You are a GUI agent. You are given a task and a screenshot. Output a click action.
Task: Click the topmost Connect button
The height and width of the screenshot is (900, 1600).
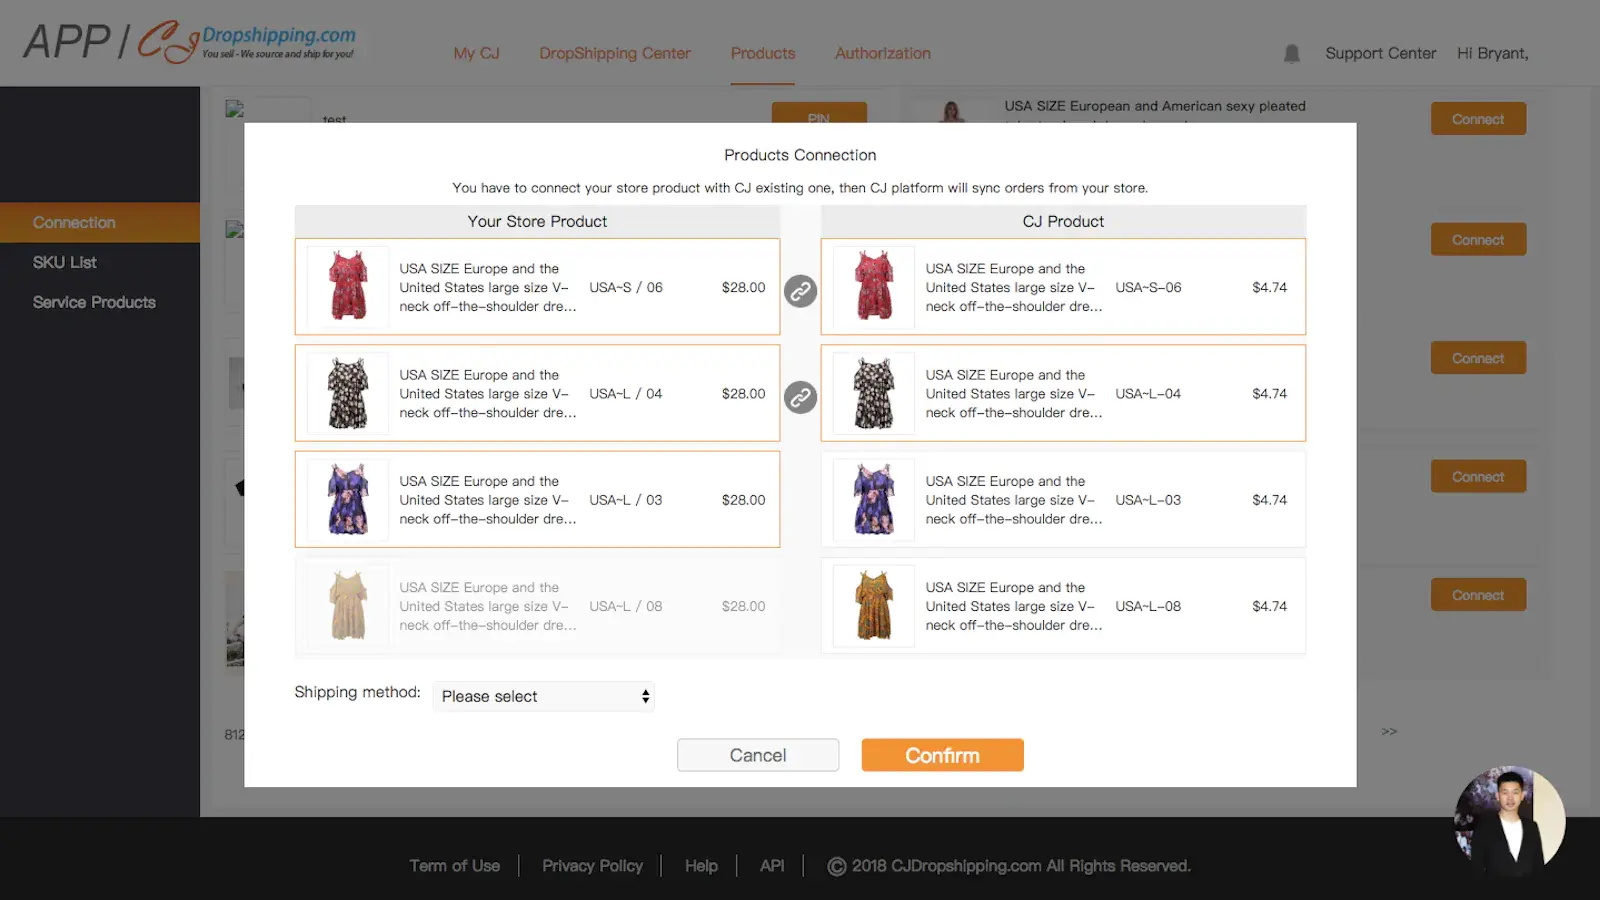[x=1478, y=118]
